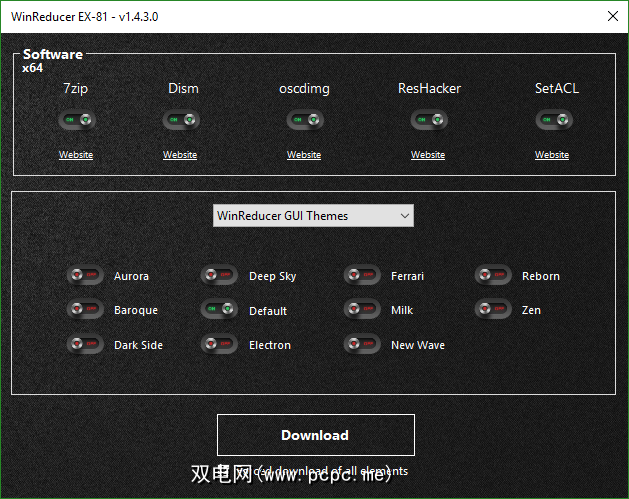
Task: Enable the Electron theme switch
Action: 219,344
